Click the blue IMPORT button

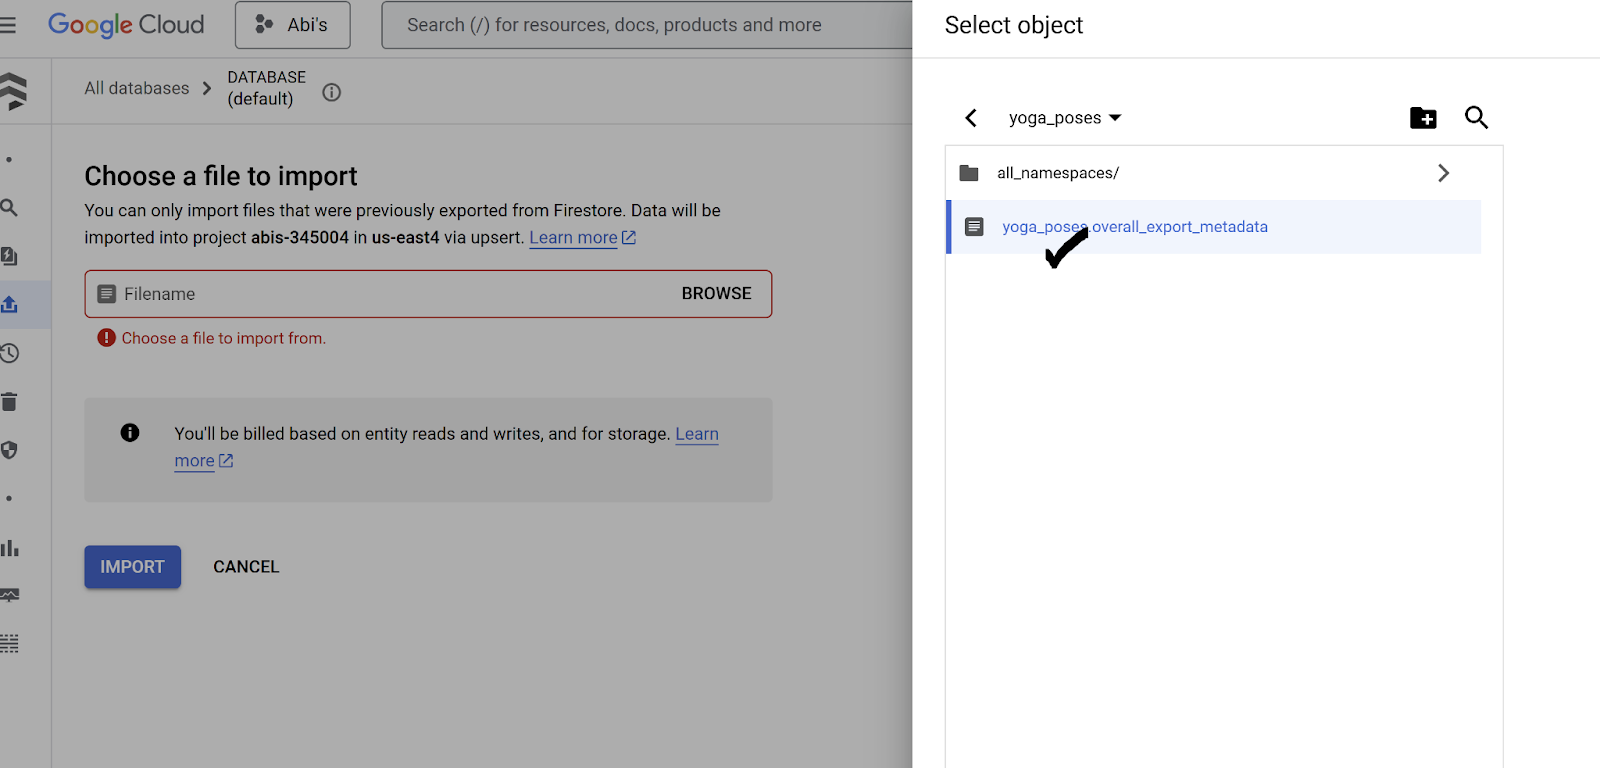click(132, 567)
